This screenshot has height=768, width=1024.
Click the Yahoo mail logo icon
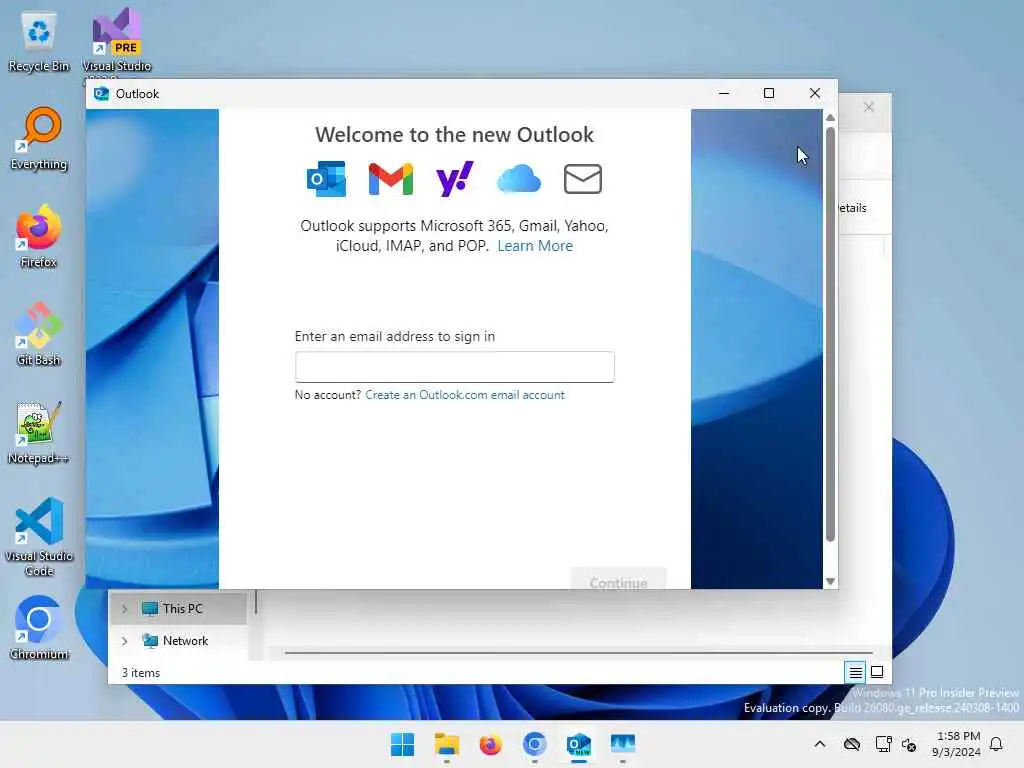(455, 179)
